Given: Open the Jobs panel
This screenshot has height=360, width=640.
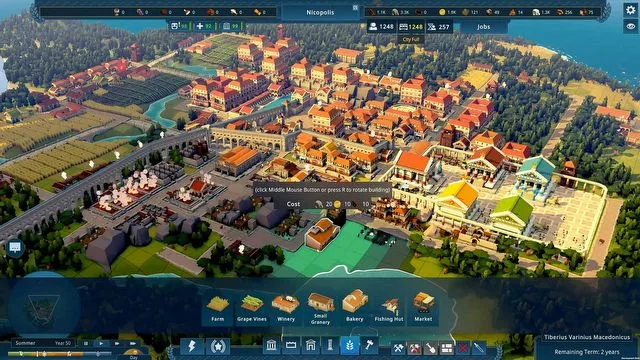Looking at the screenshot, I should click(x=483, y=27).
